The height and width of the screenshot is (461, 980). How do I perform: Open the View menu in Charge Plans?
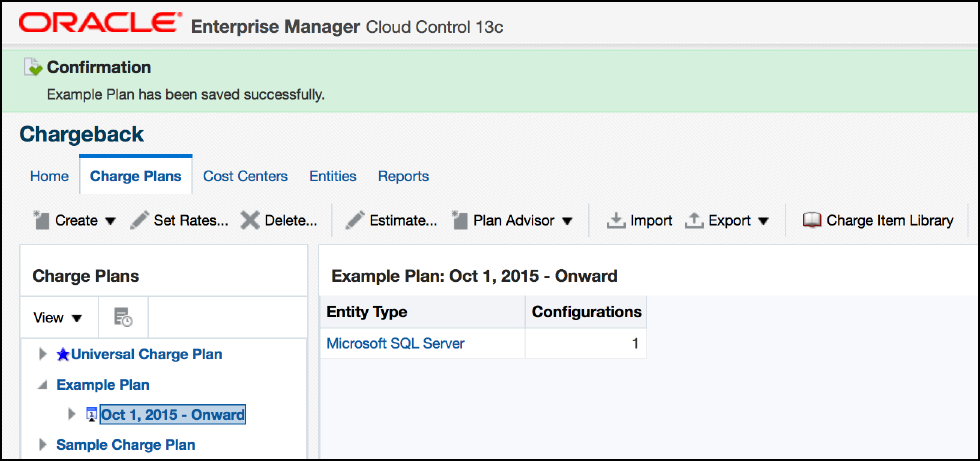coord(57,318)
